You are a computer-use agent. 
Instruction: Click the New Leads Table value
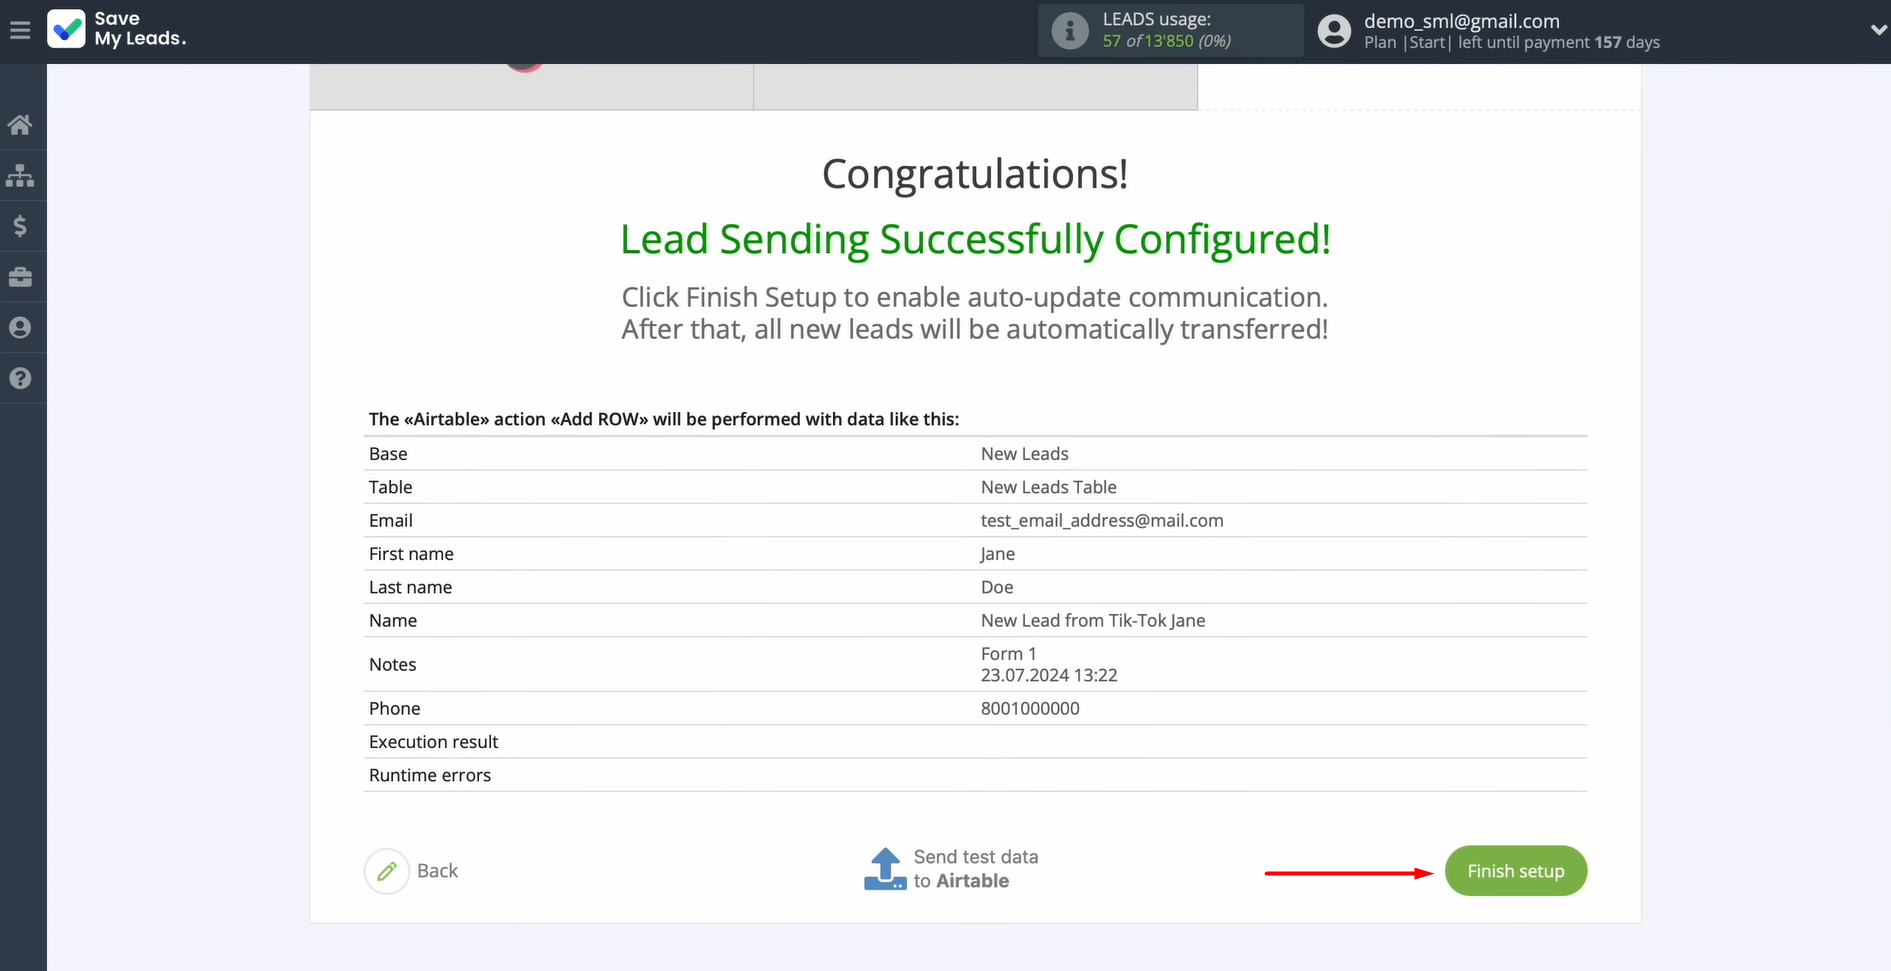[1048, 487]
